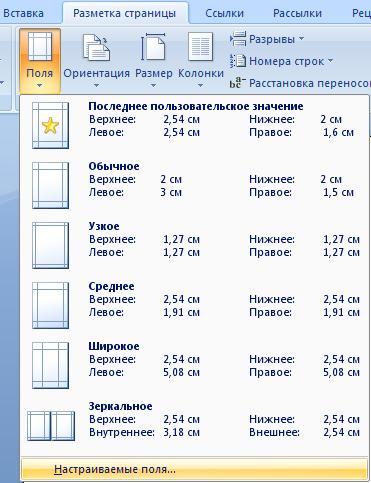The height and width of the screenshot is (483, 371).
Task: Click the Разрывы breaks icon
Action: (x=238, y=39)
